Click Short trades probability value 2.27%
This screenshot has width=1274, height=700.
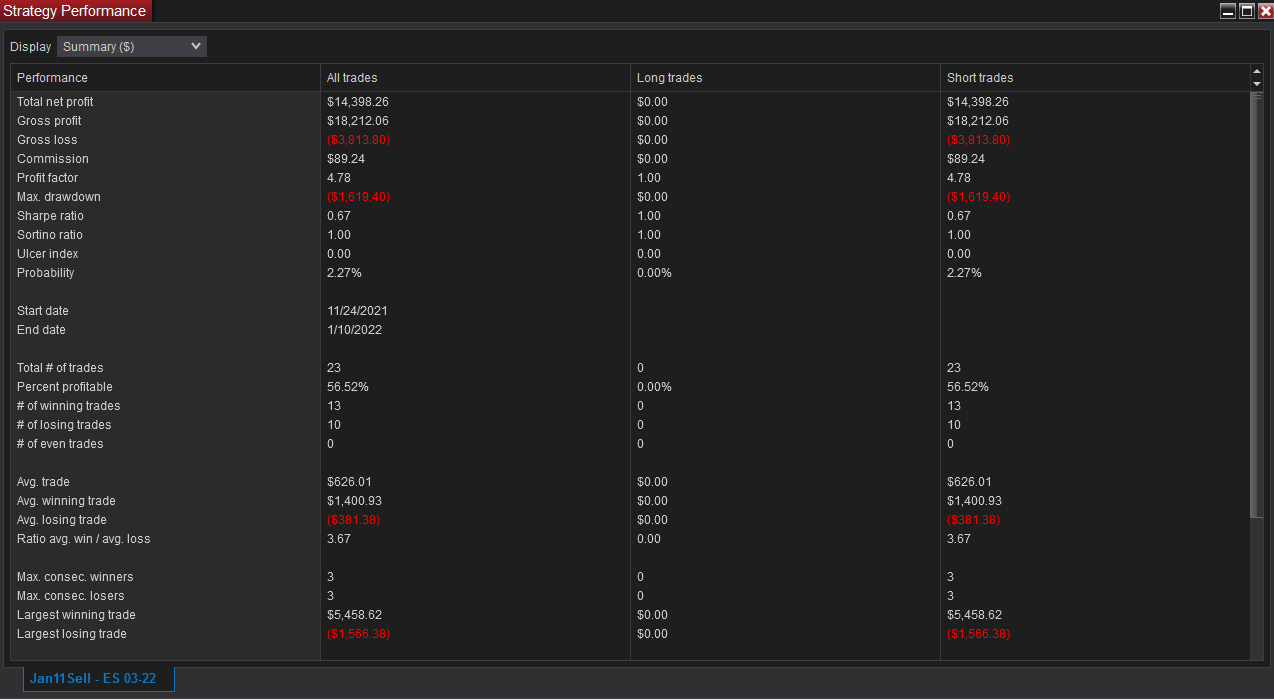pos(964,273)
